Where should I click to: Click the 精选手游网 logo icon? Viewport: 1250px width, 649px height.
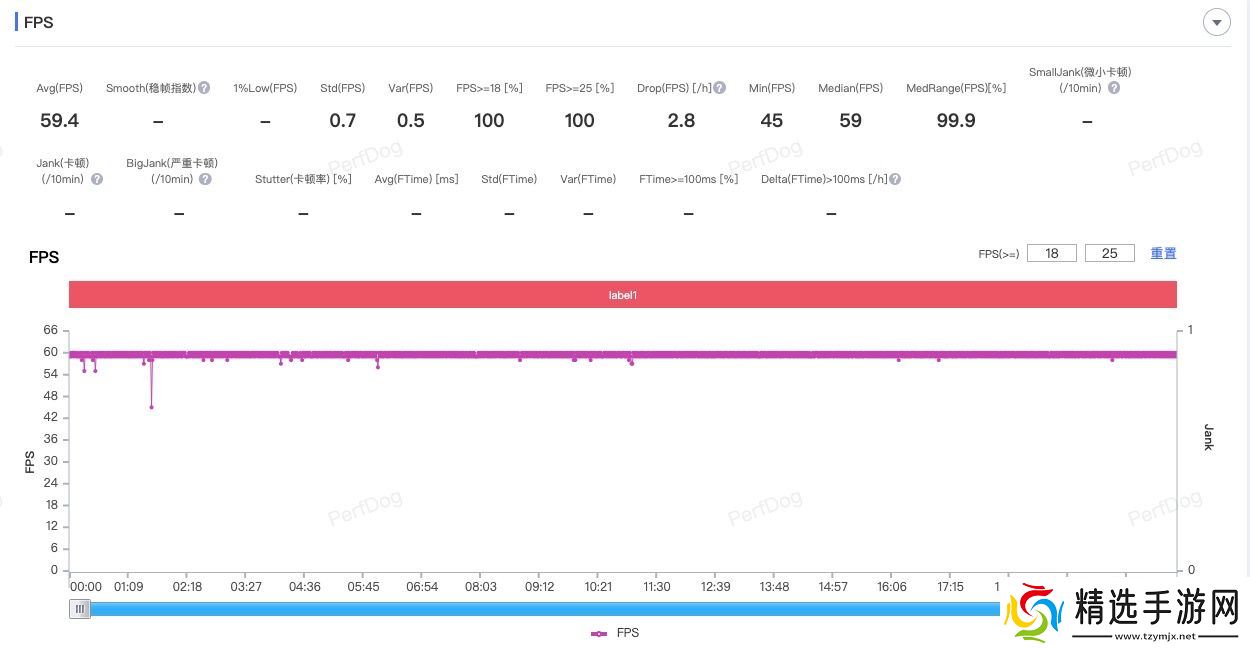1034,612
